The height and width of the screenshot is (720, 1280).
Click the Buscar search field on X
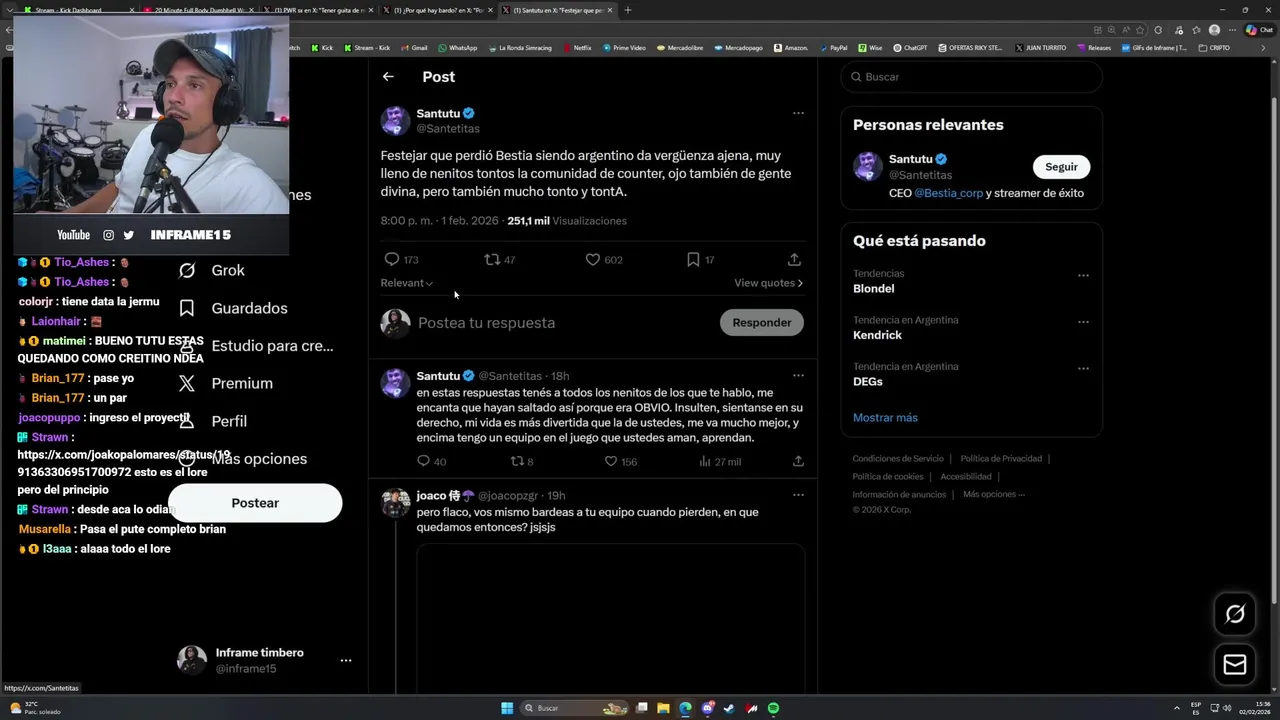click(x=971, y=77)
